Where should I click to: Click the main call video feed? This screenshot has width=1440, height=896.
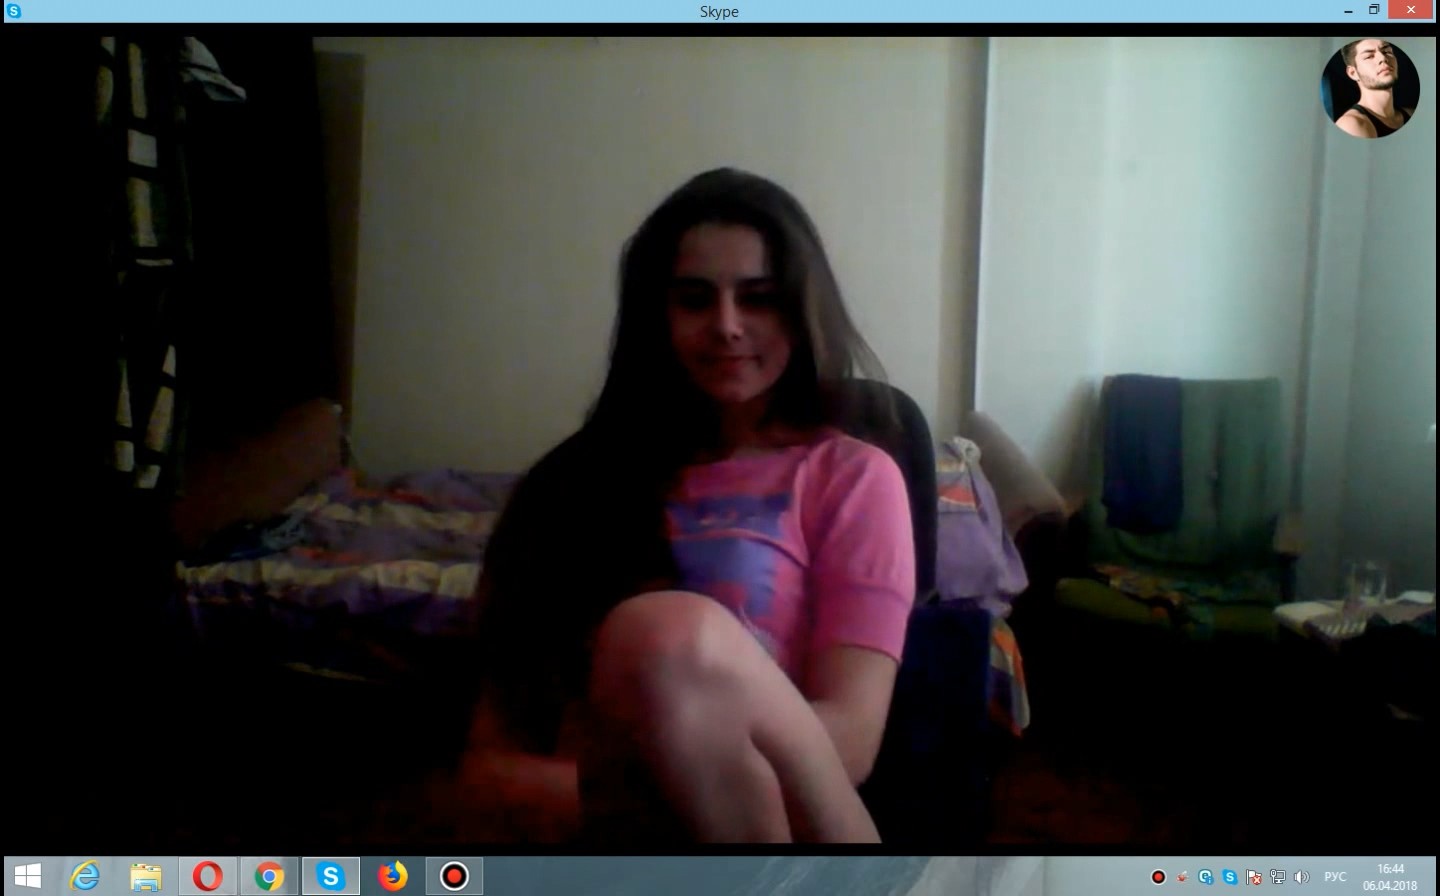point(720,440)
